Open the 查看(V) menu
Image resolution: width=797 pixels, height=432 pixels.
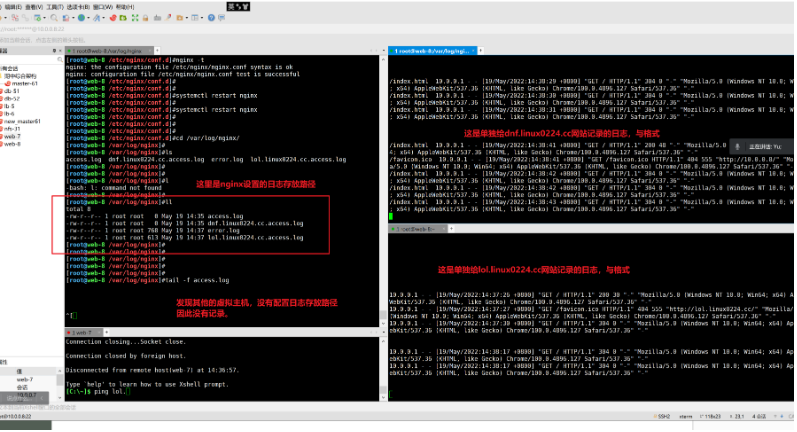(34, 7)
